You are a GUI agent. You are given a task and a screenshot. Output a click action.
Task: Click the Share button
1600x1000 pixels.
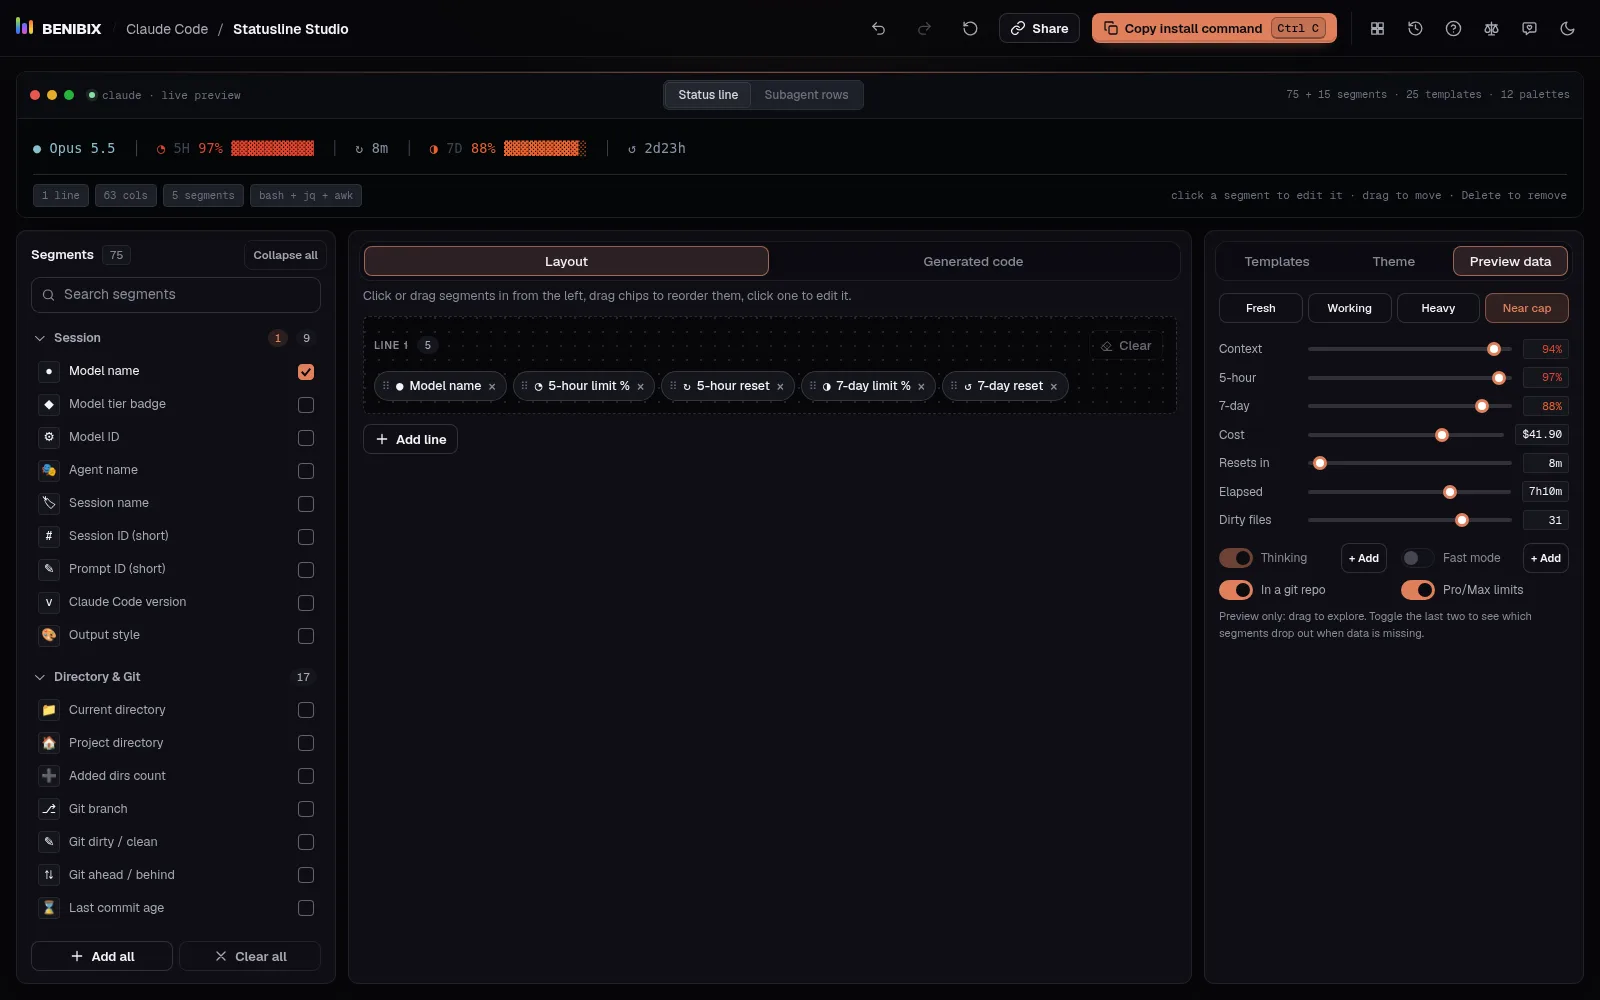click(x=1039, y=28)
